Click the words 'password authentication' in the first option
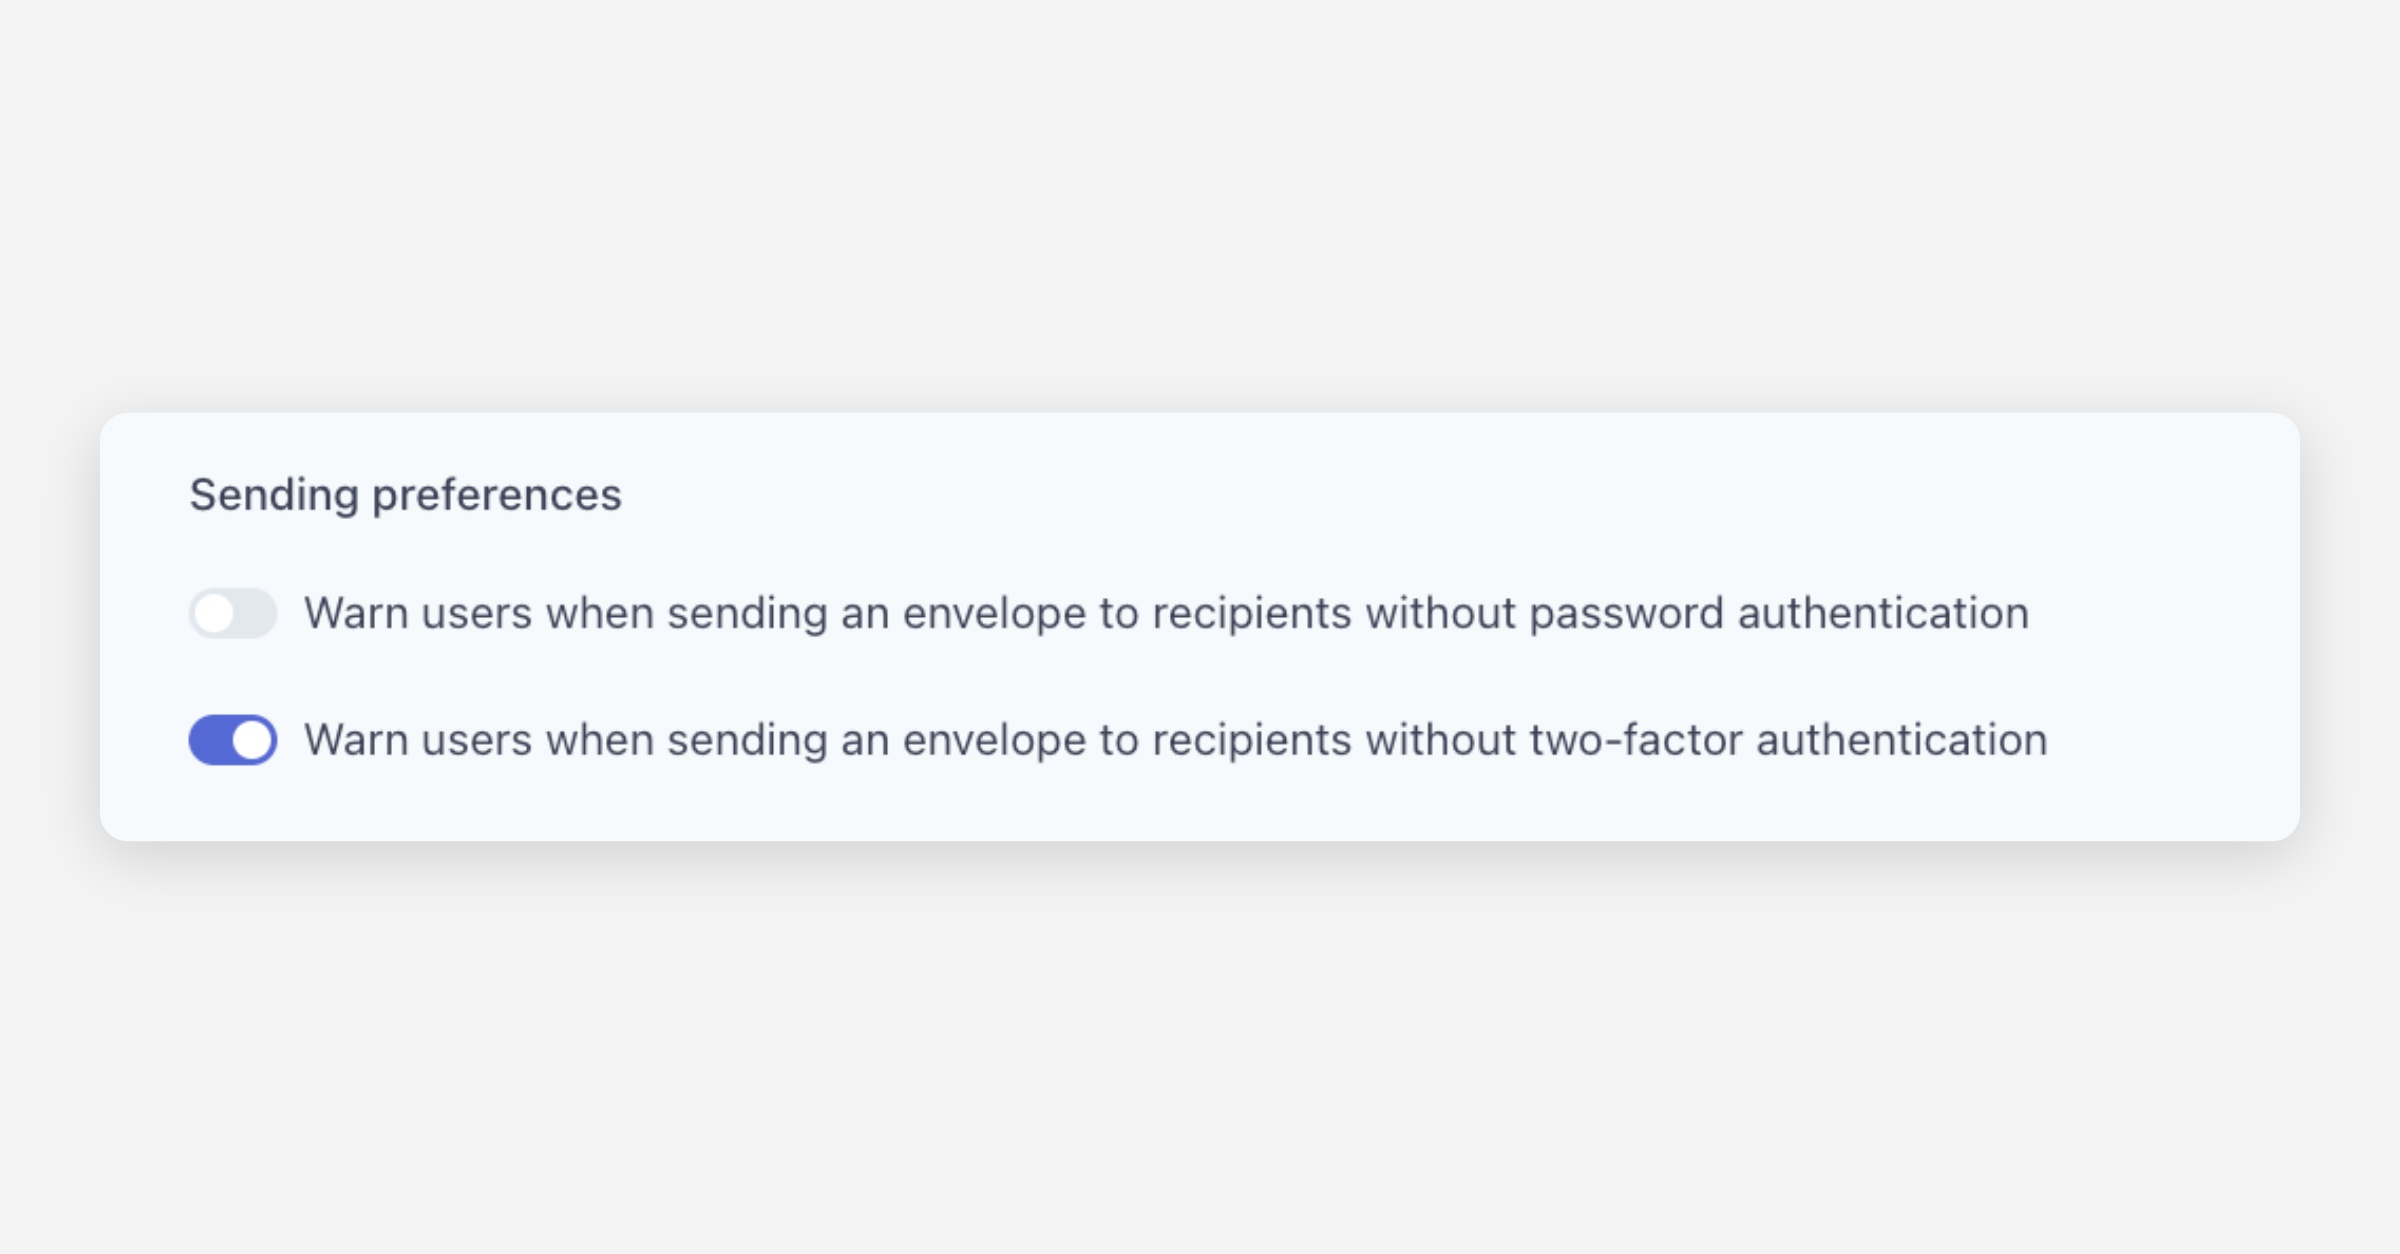Viewport: 2400px width, 1254px height. click(x=1778, y=613)
